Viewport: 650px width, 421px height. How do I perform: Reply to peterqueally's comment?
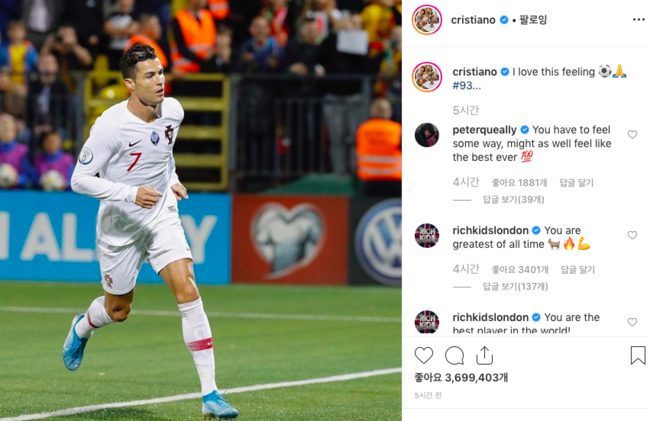tap(576, 183)
